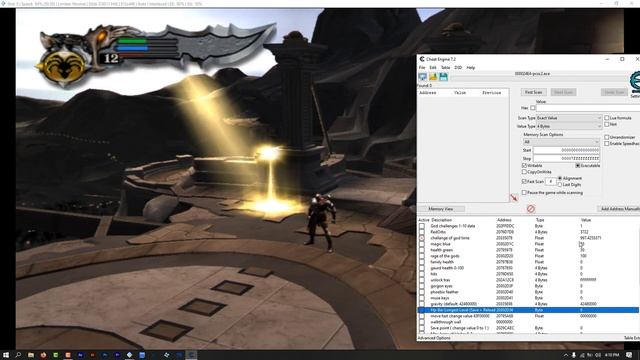Screen dimensions: 640x360
Task: Activate the rage of the gods checkbox
Action: pyautogui.click(x=422, y=256)
